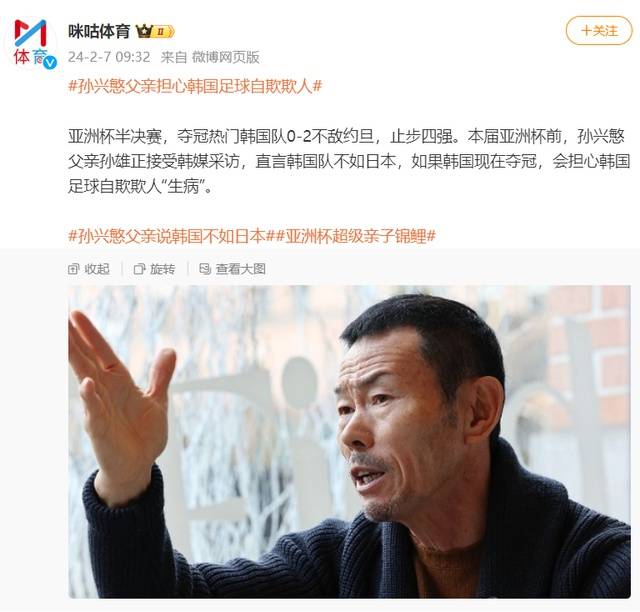Click the 查看大图 text label
The image size is (640, 612).
[241, 269]
